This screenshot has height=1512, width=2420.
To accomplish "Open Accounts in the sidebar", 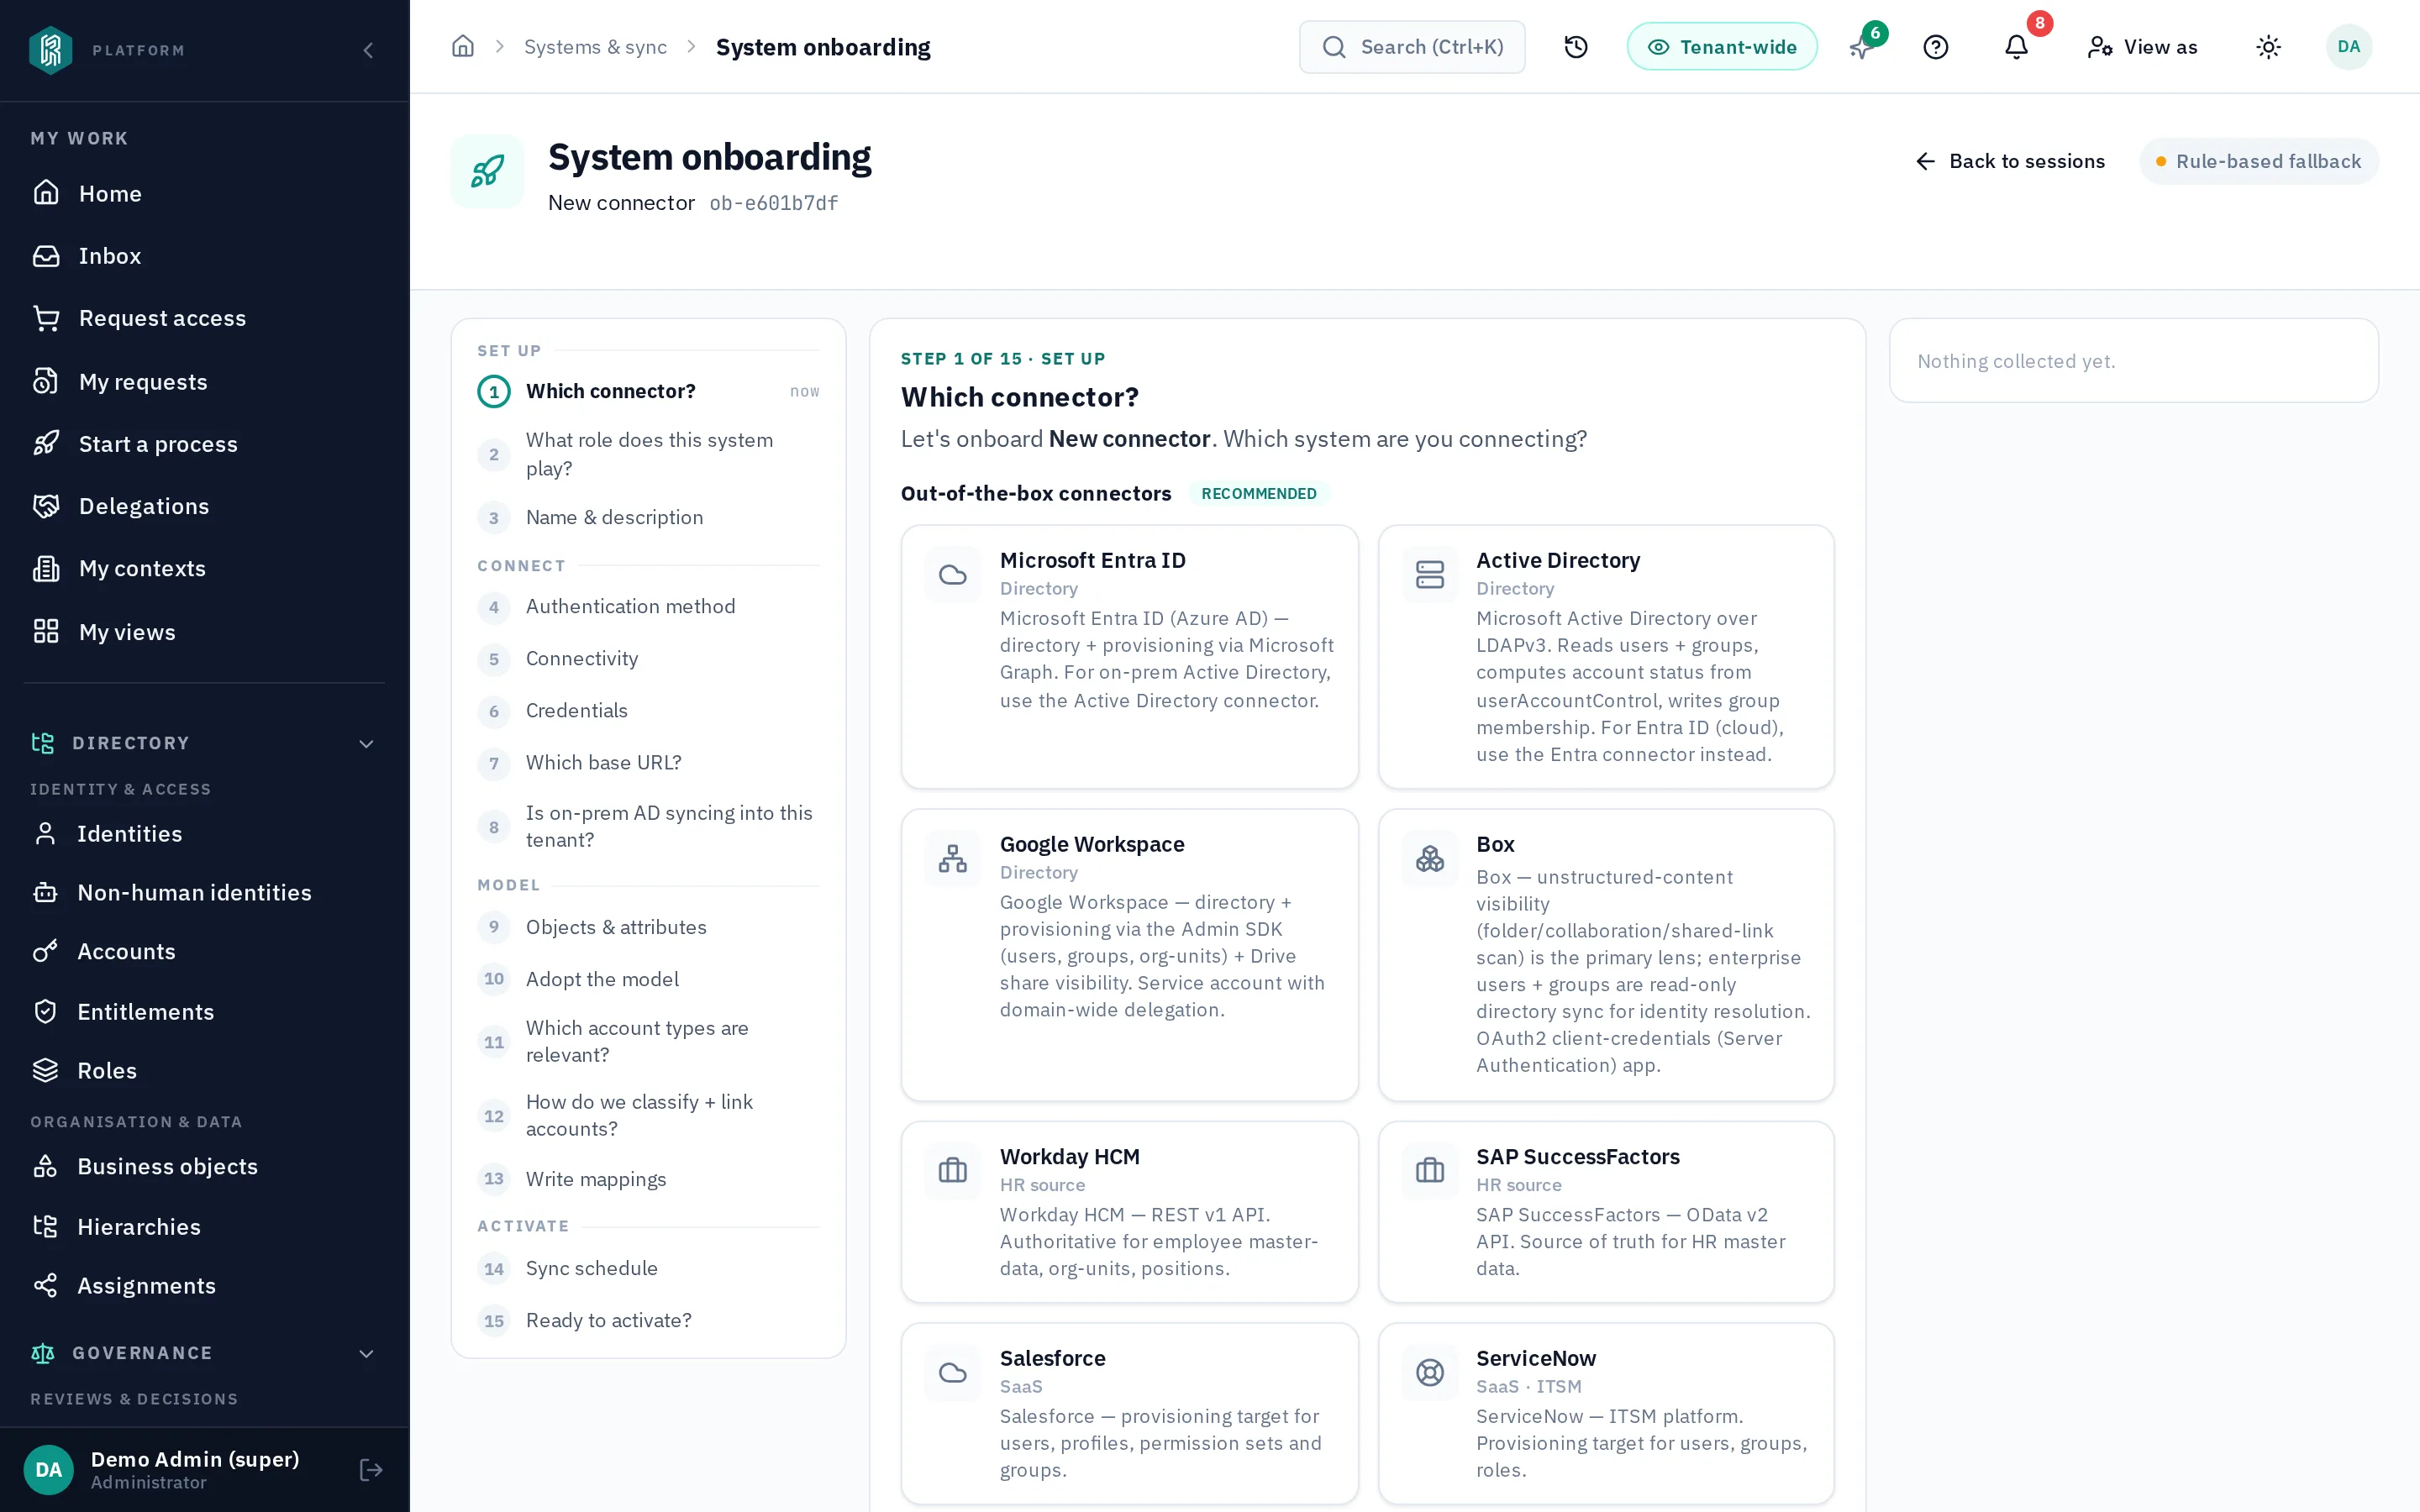I will [x=204, y=951].
